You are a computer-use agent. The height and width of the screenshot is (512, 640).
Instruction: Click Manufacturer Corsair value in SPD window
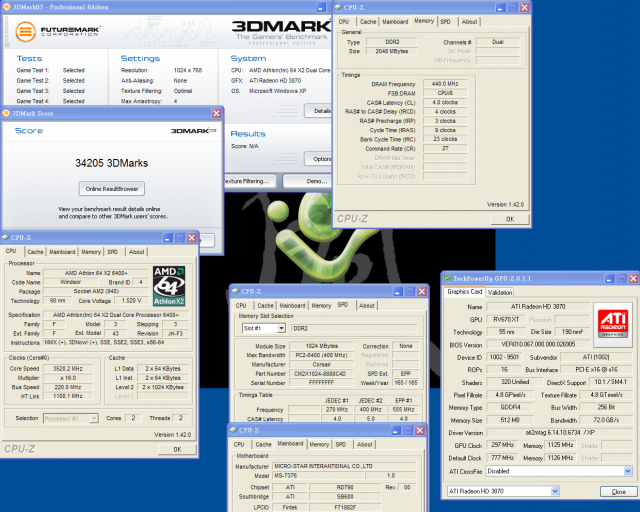320,364
